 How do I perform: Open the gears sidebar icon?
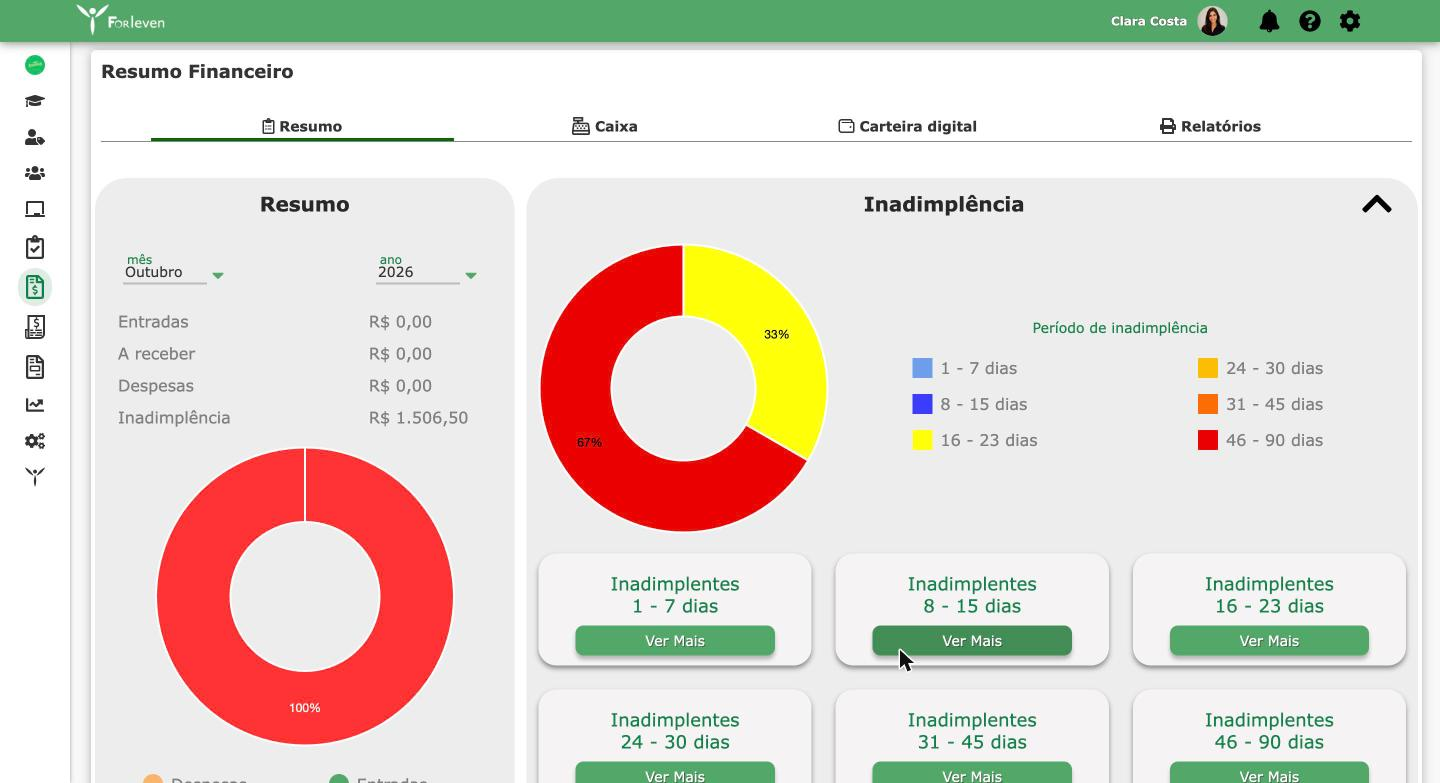35,441
